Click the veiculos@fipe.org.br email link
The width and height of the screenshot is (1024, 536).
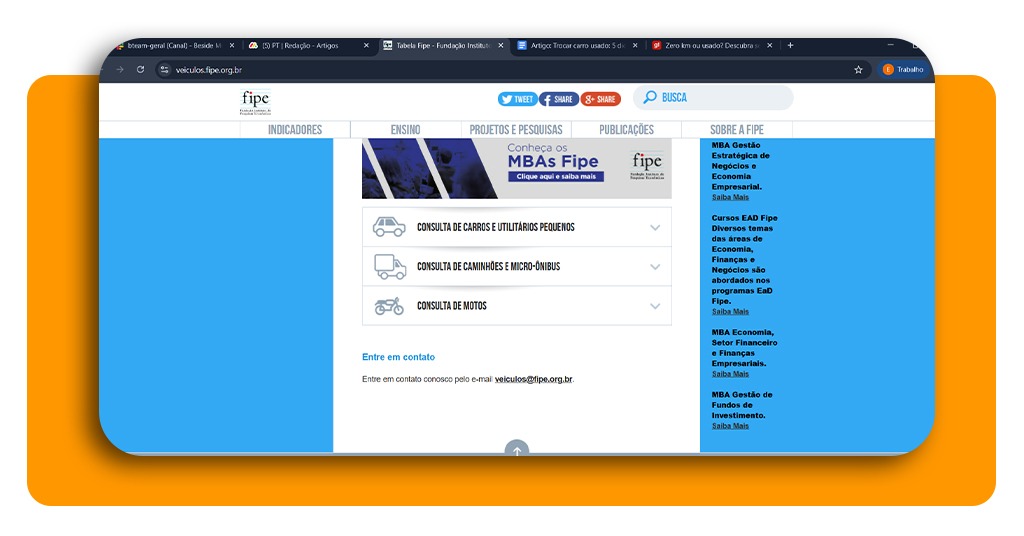534,380
